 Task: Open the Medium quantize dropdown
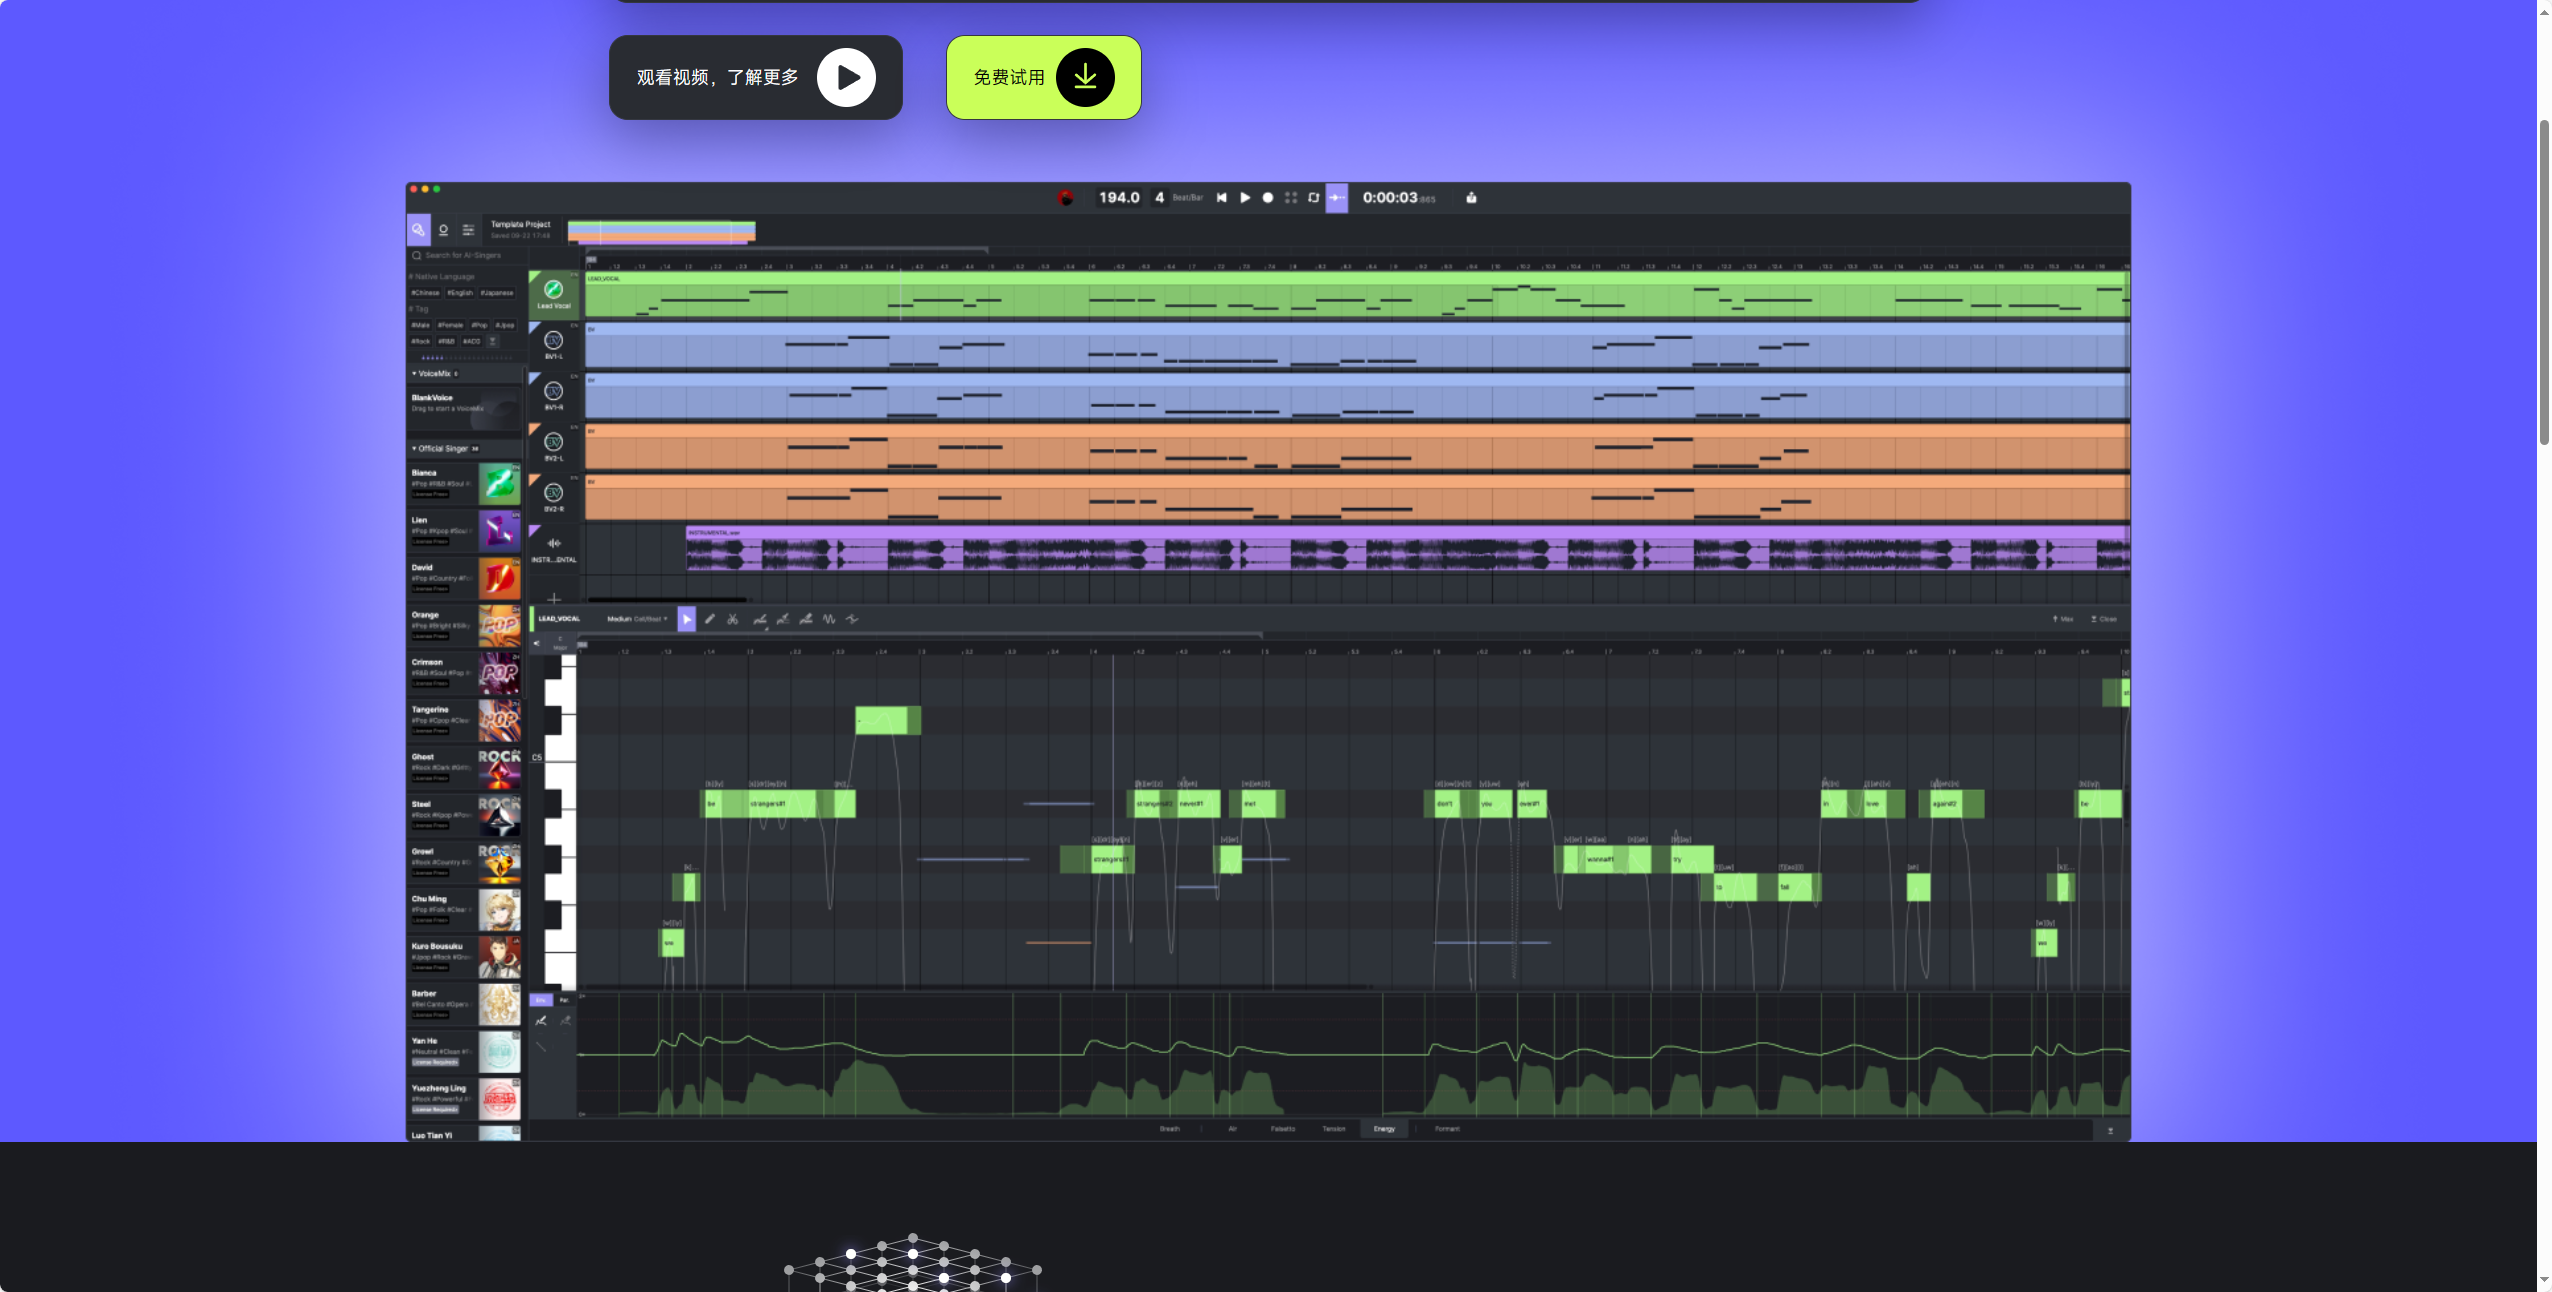click(637, 619)
